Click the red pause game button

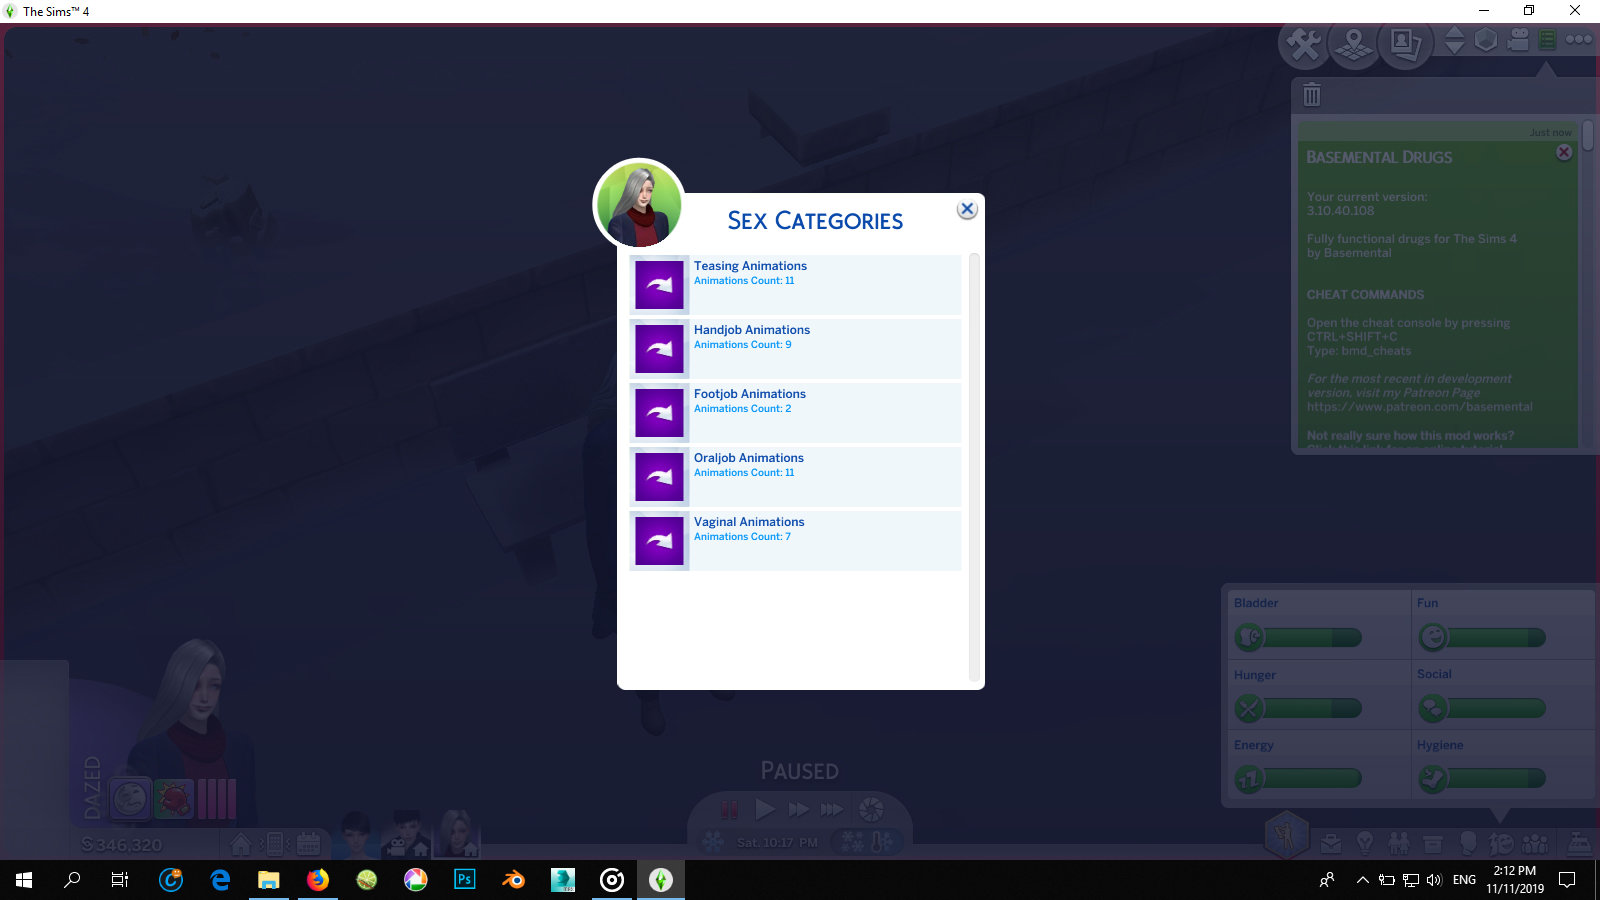(x=730, y=809)
